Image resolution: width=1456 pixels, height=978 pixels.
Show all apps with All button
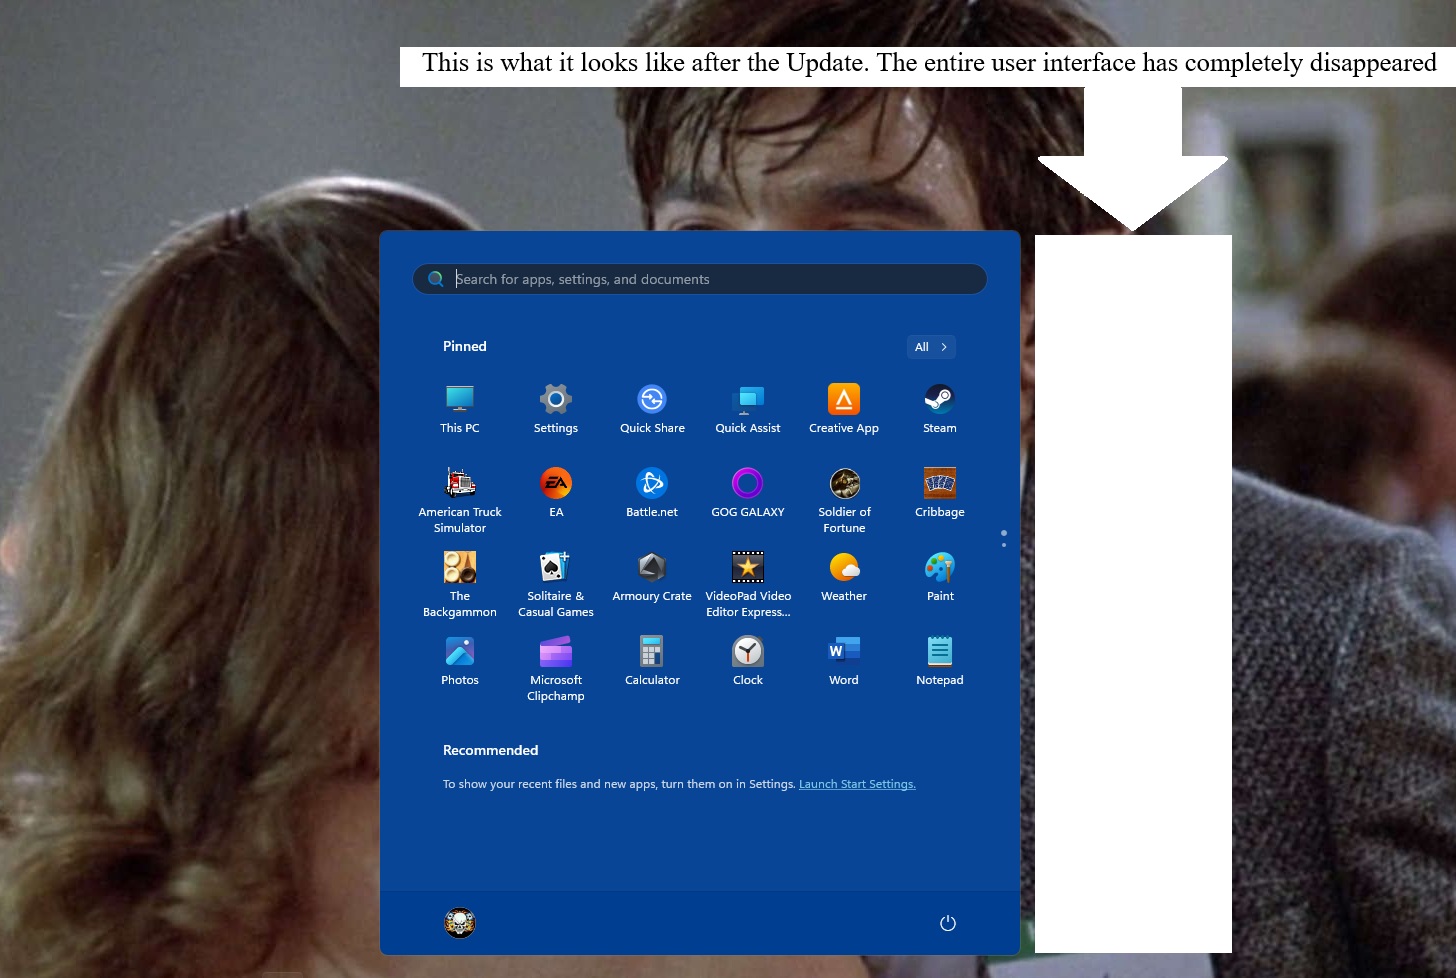931,347
